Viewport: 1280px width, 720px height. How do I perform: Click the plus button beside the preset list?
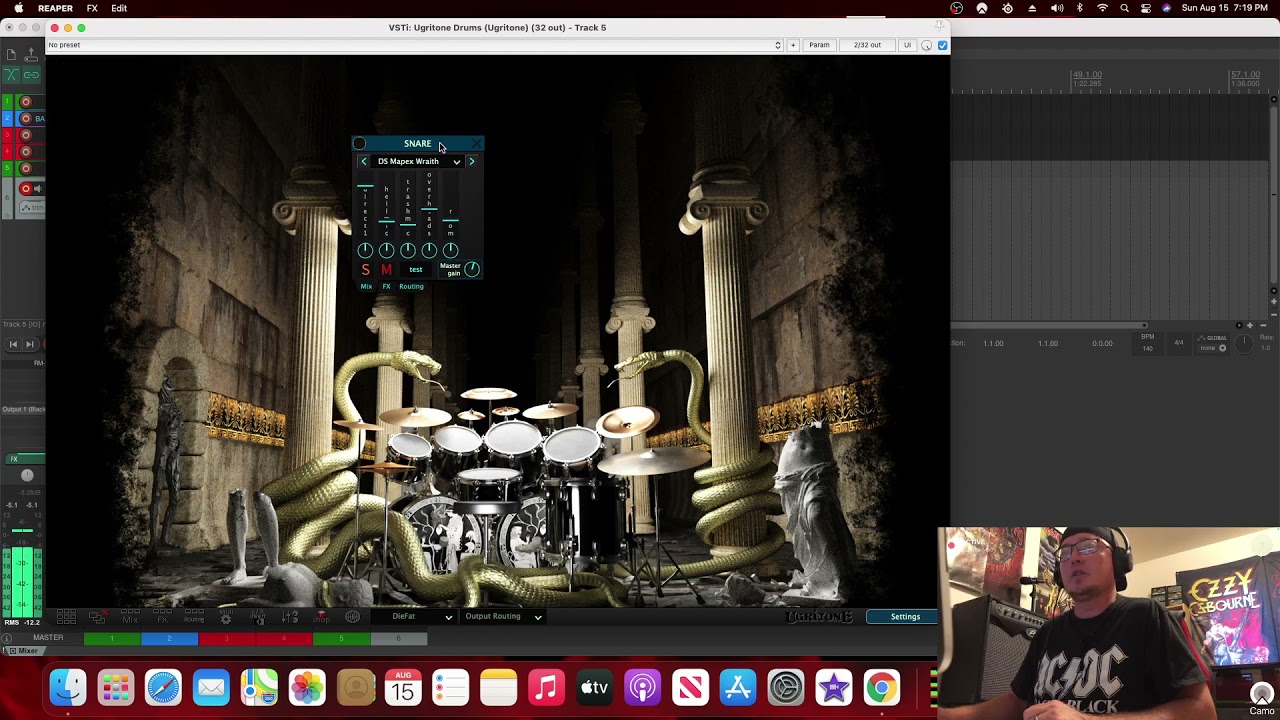(x=793, y=45)
